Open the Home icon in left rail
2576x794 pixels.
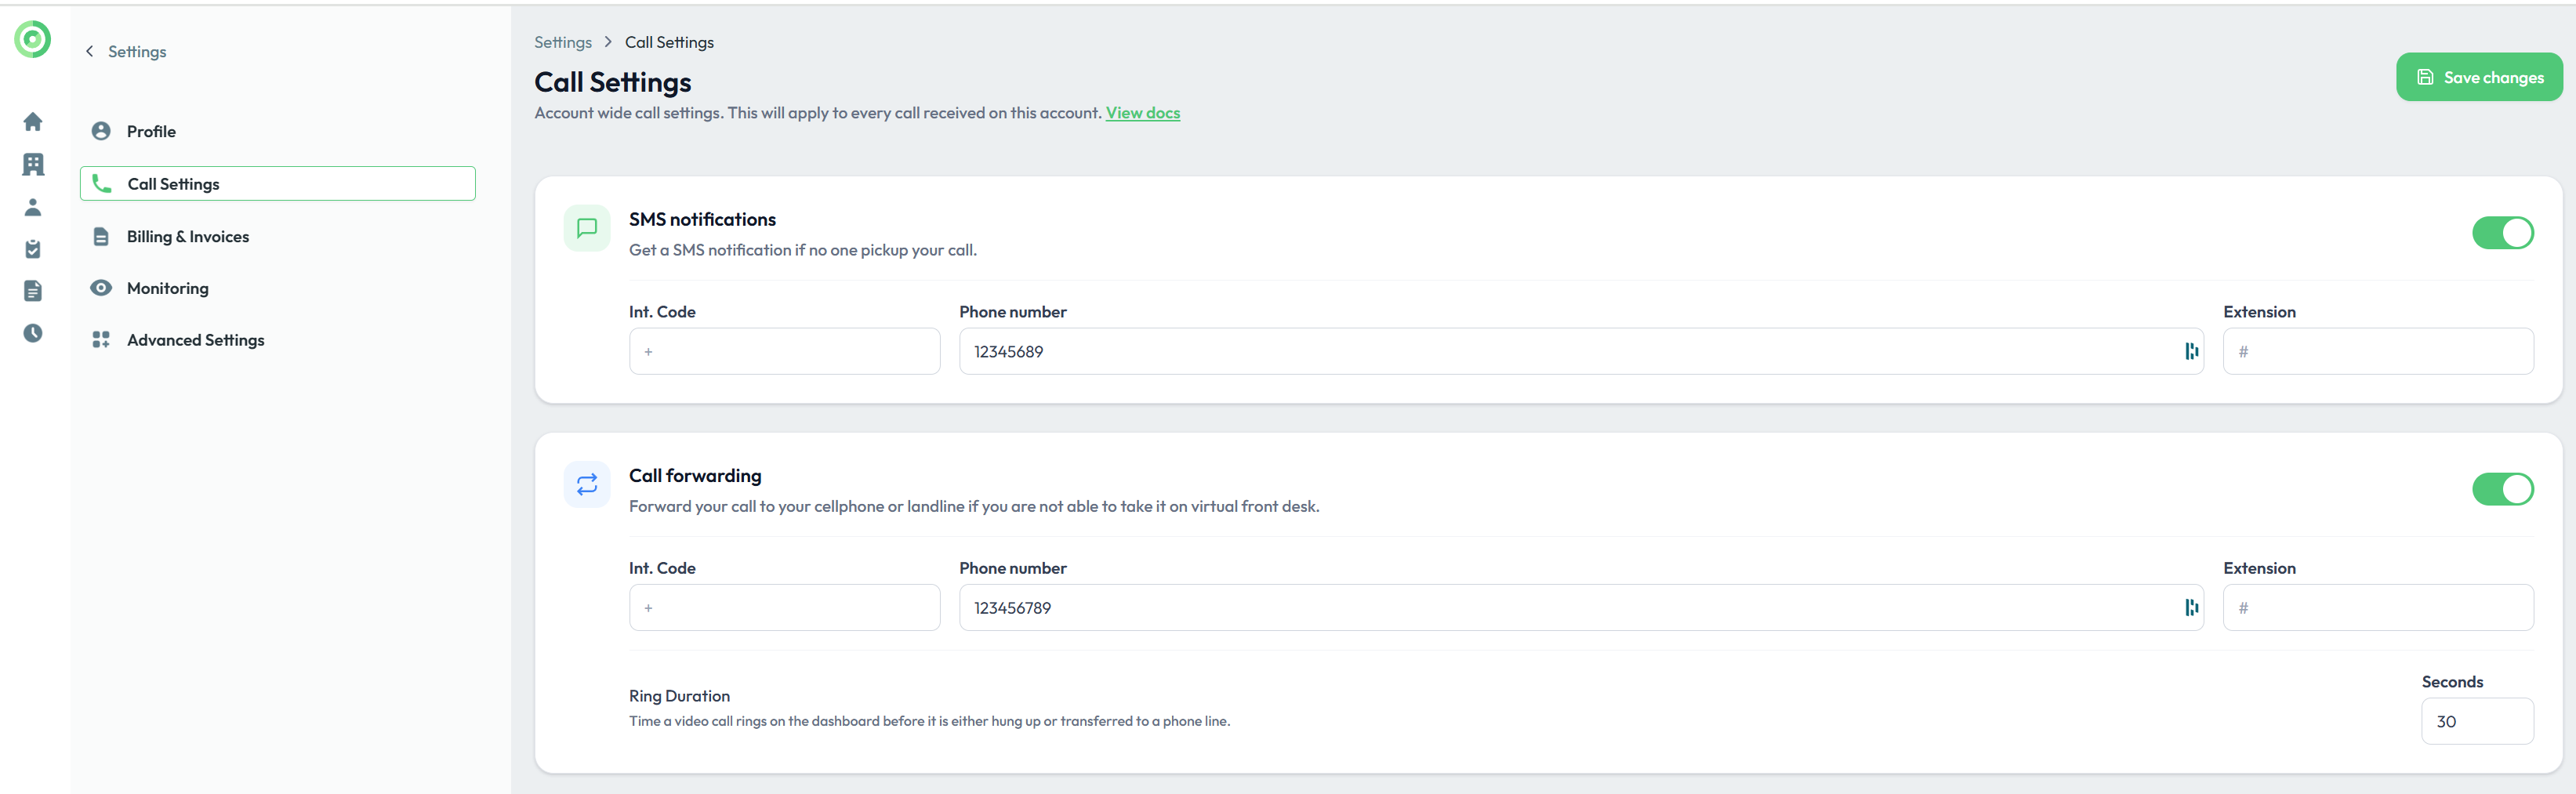tap(33, 122)
